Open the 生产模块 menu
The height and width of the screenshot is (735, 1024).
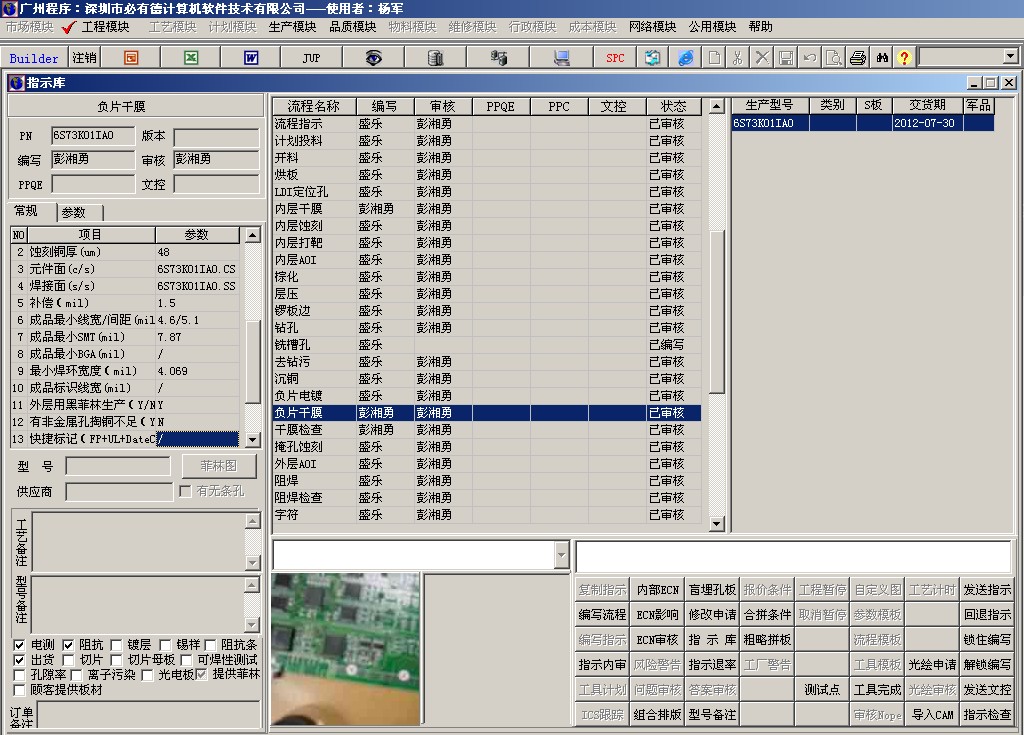(292, 27)
